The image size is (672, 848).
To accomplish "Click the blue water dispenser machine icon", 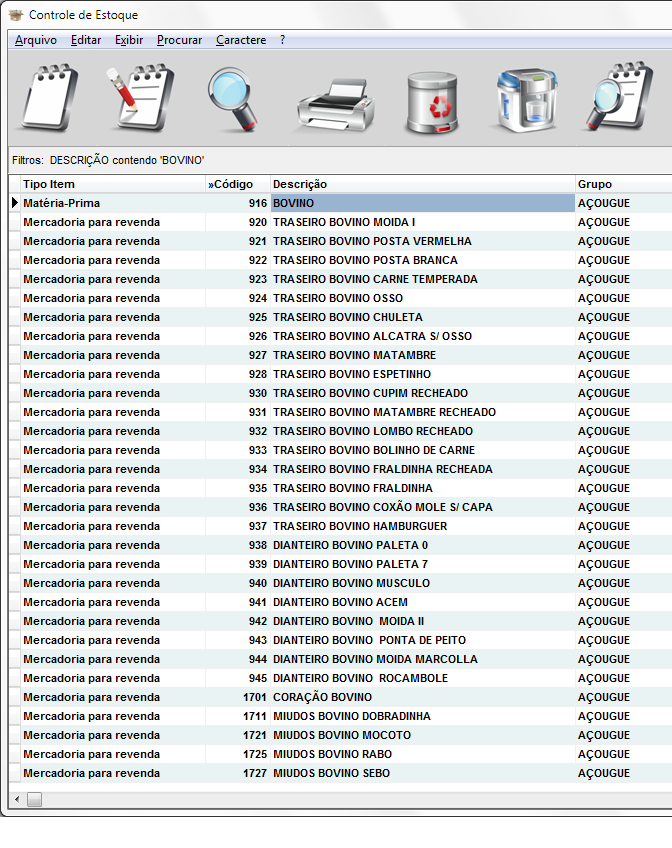I will click(526, 100).
